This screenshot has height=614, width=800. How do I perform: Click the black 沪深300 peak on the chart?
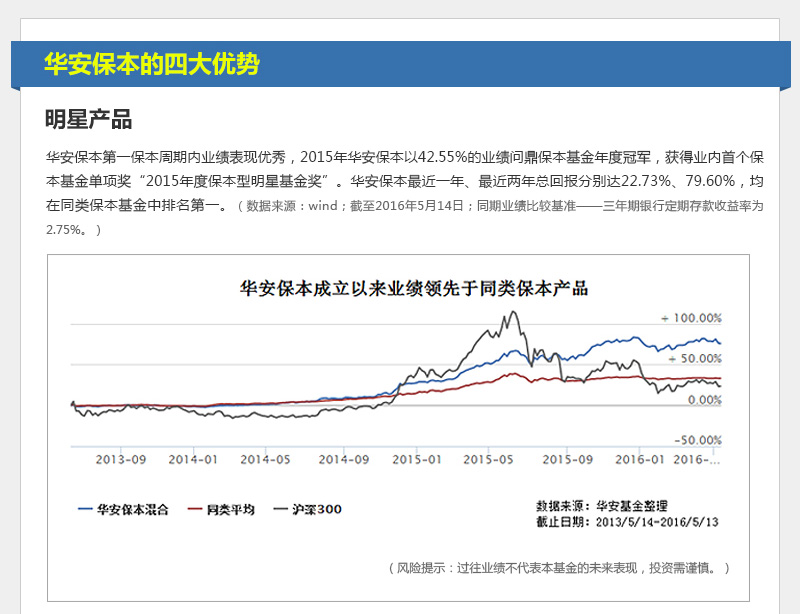click(513, 312)
